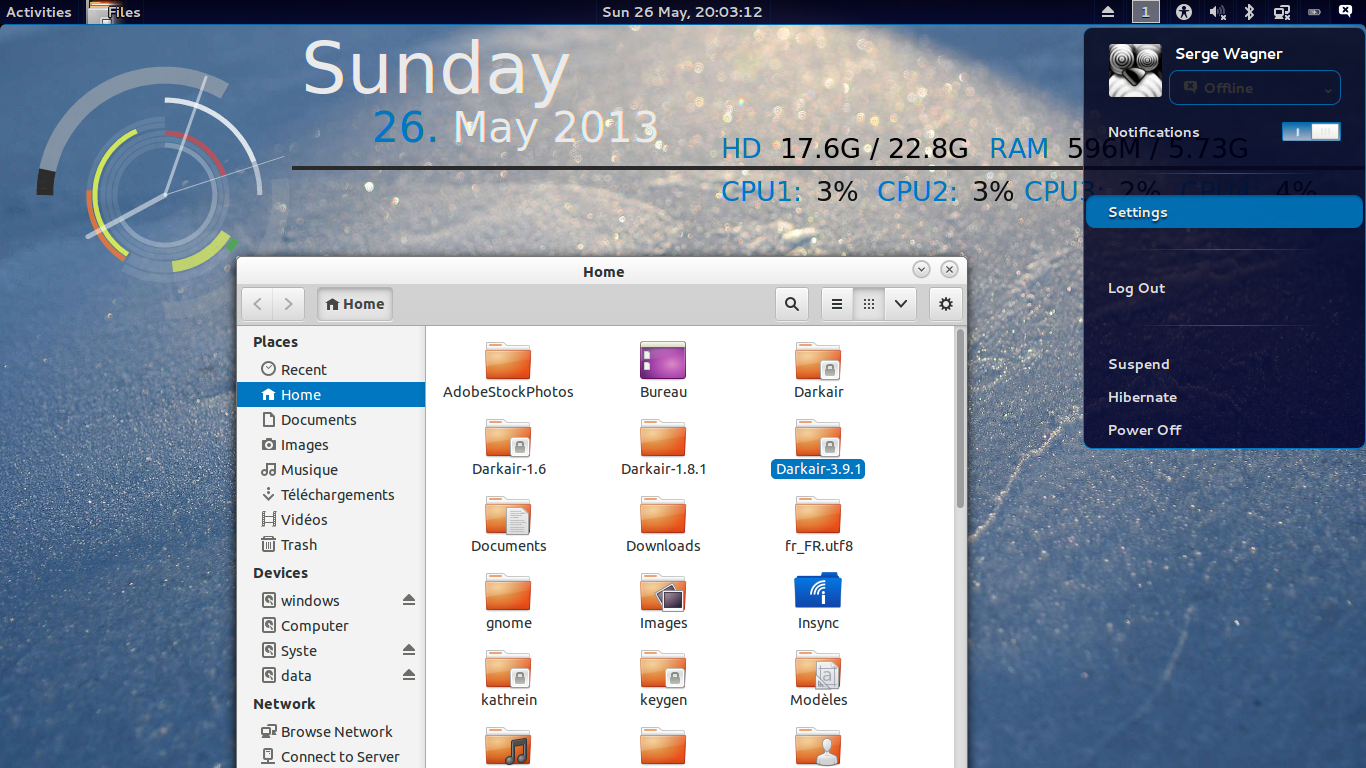The width and height of the screenshot is (1366, 768).
Task: Select the purple Bureau folder
Action: click(663, 370)
